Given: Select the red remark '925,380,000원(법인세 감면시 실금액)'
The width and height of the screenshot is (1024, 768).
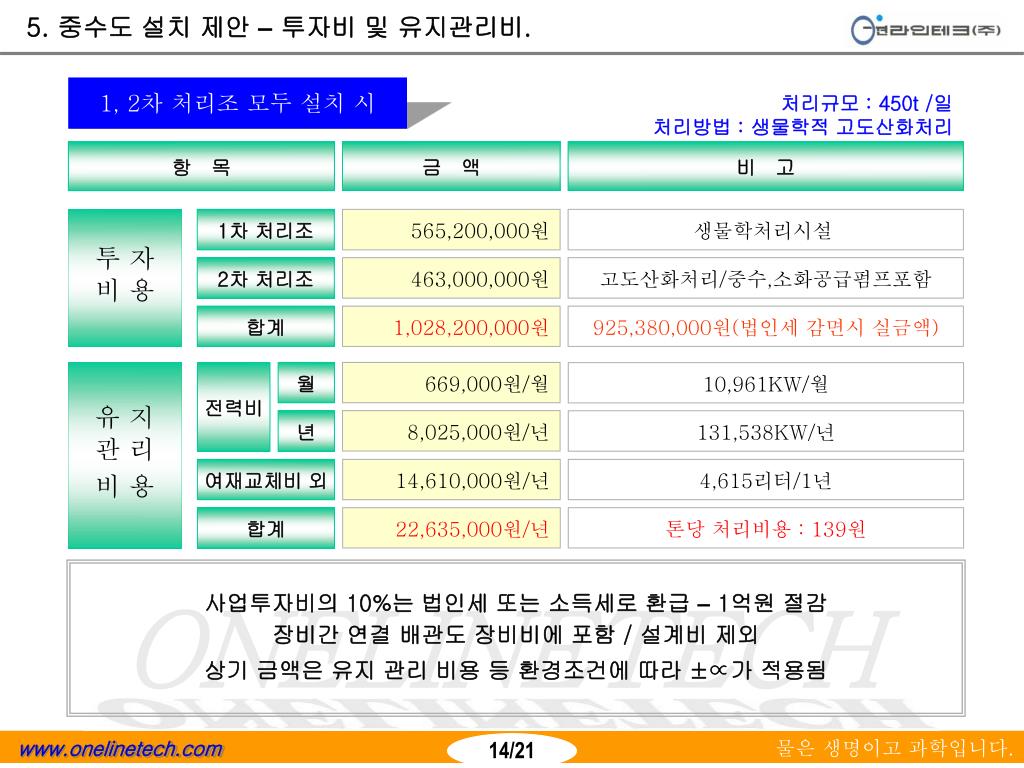Looking at the screenshot, I should pyautogui.click(x=765, y=327).
